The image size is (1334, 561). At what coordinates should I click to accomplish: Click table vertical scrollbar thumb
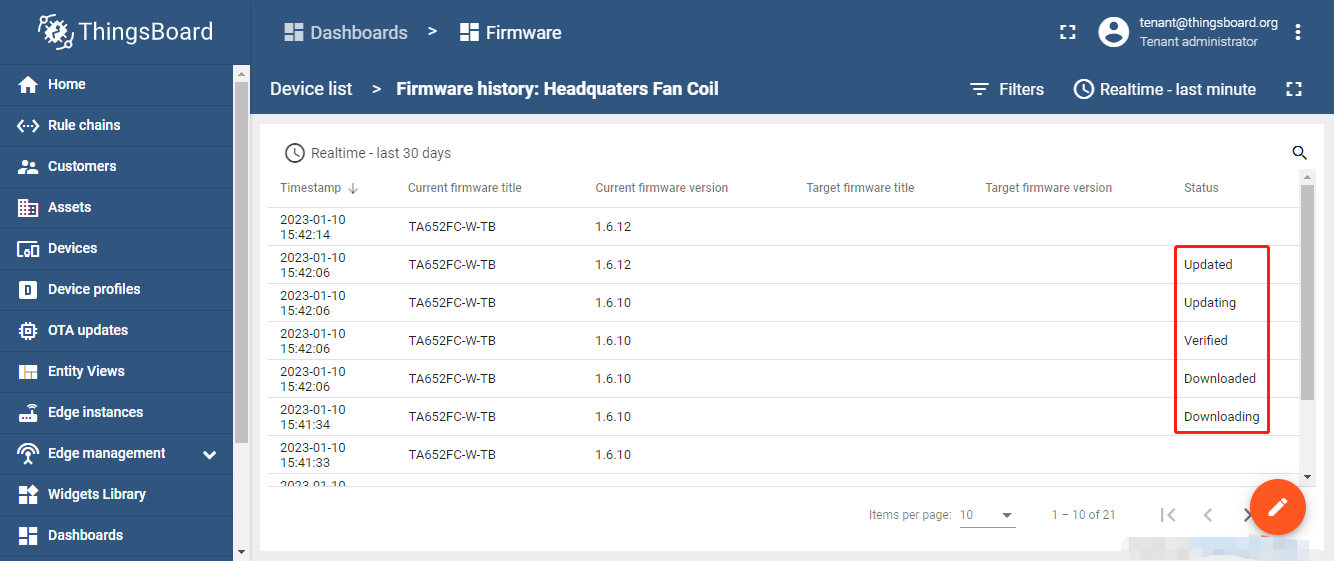coord(1307,292)
